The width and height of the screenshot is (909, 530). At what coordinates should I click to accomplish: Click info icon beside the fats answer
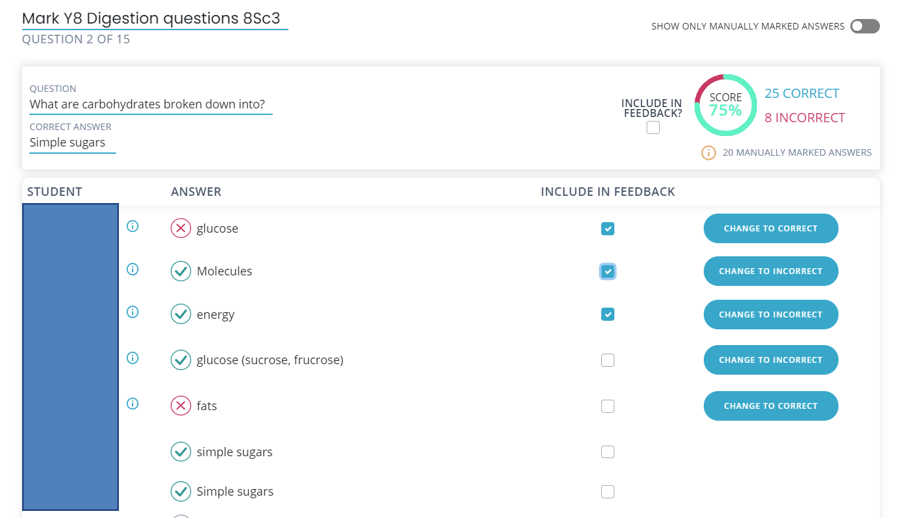click(x=133, y=404)
